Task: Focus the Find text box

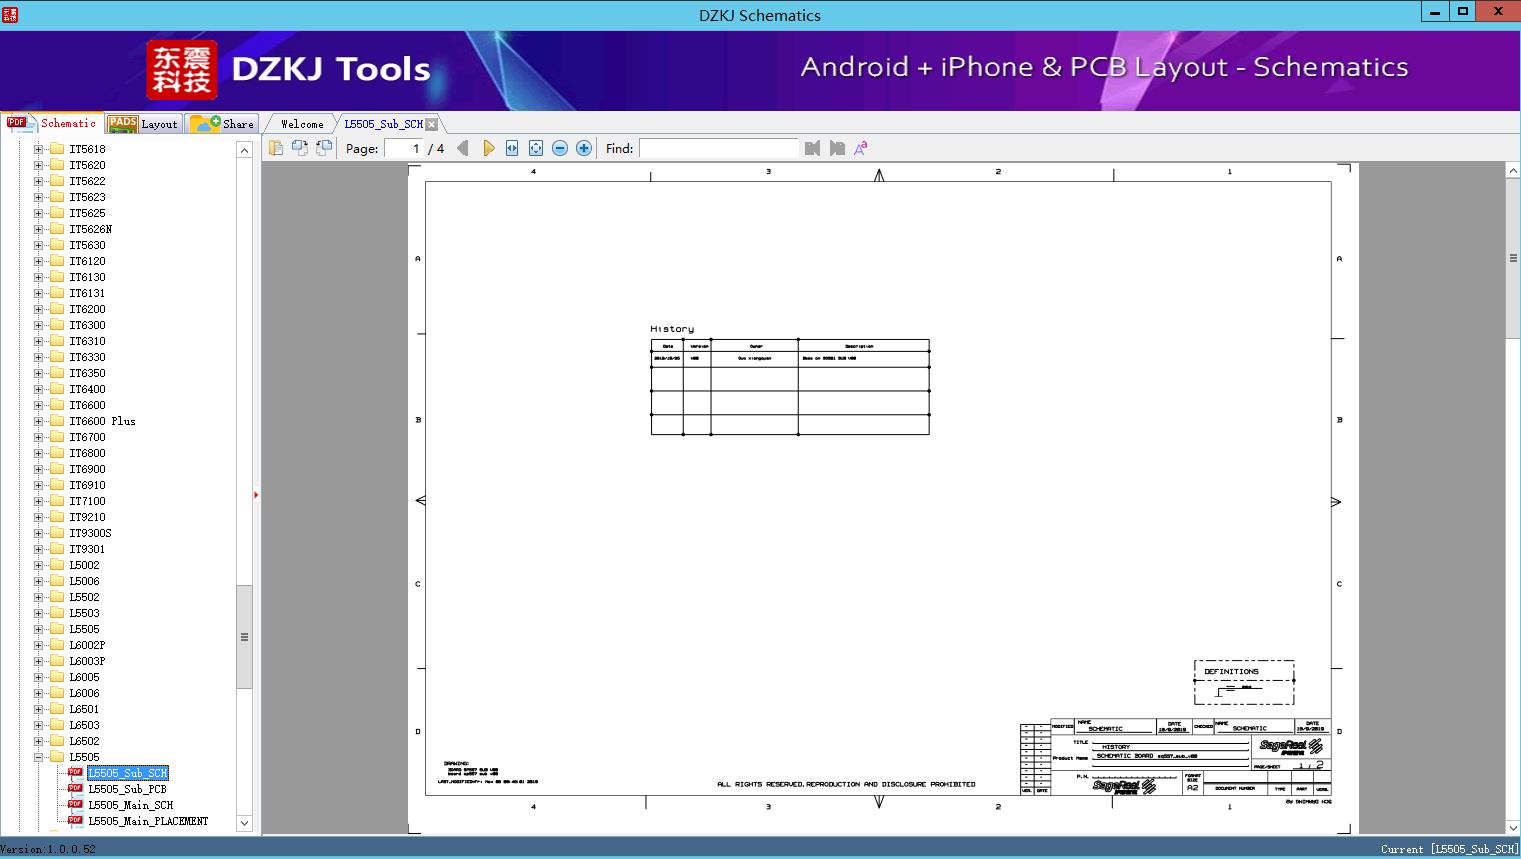Action: pos(718,148)
